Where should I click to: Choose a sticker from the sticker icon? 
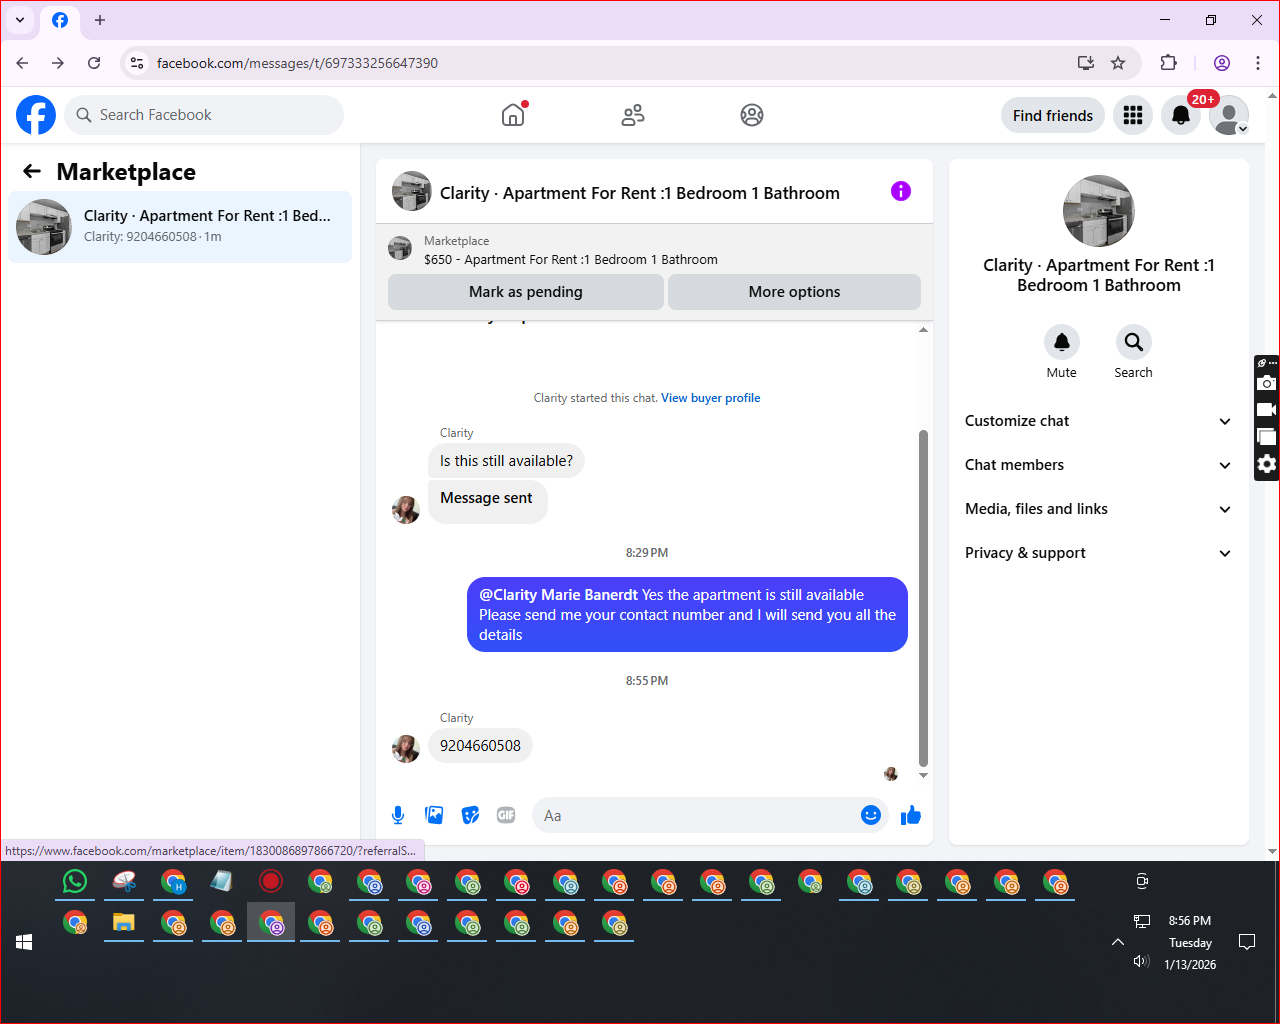click(x=470, y=815)
